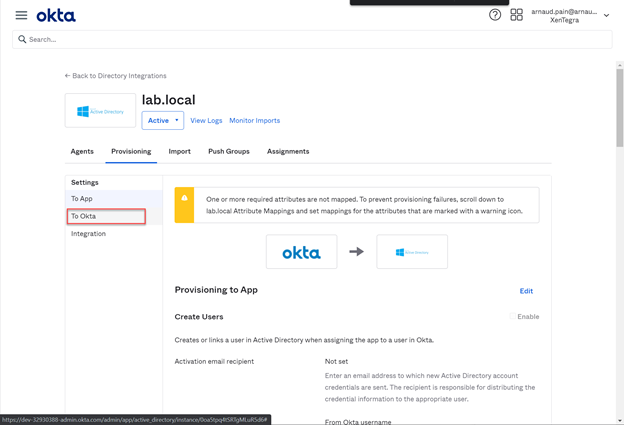Open the hamburger navigation menu
Viewport: 624px width, 425px height.
click(x=21, y=15)
